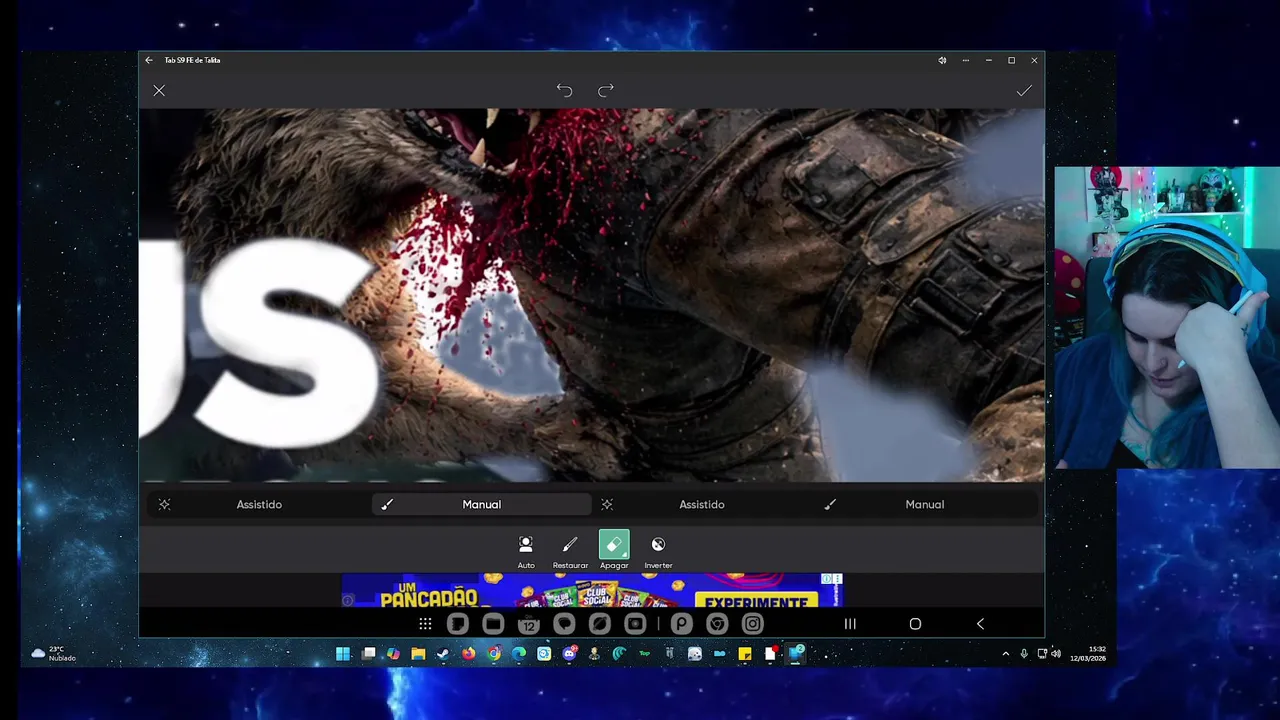The width and height of the screenshot is (1280, 720).
Task: Open the Calendar app in the tablet dock
Action: (529, 624)
